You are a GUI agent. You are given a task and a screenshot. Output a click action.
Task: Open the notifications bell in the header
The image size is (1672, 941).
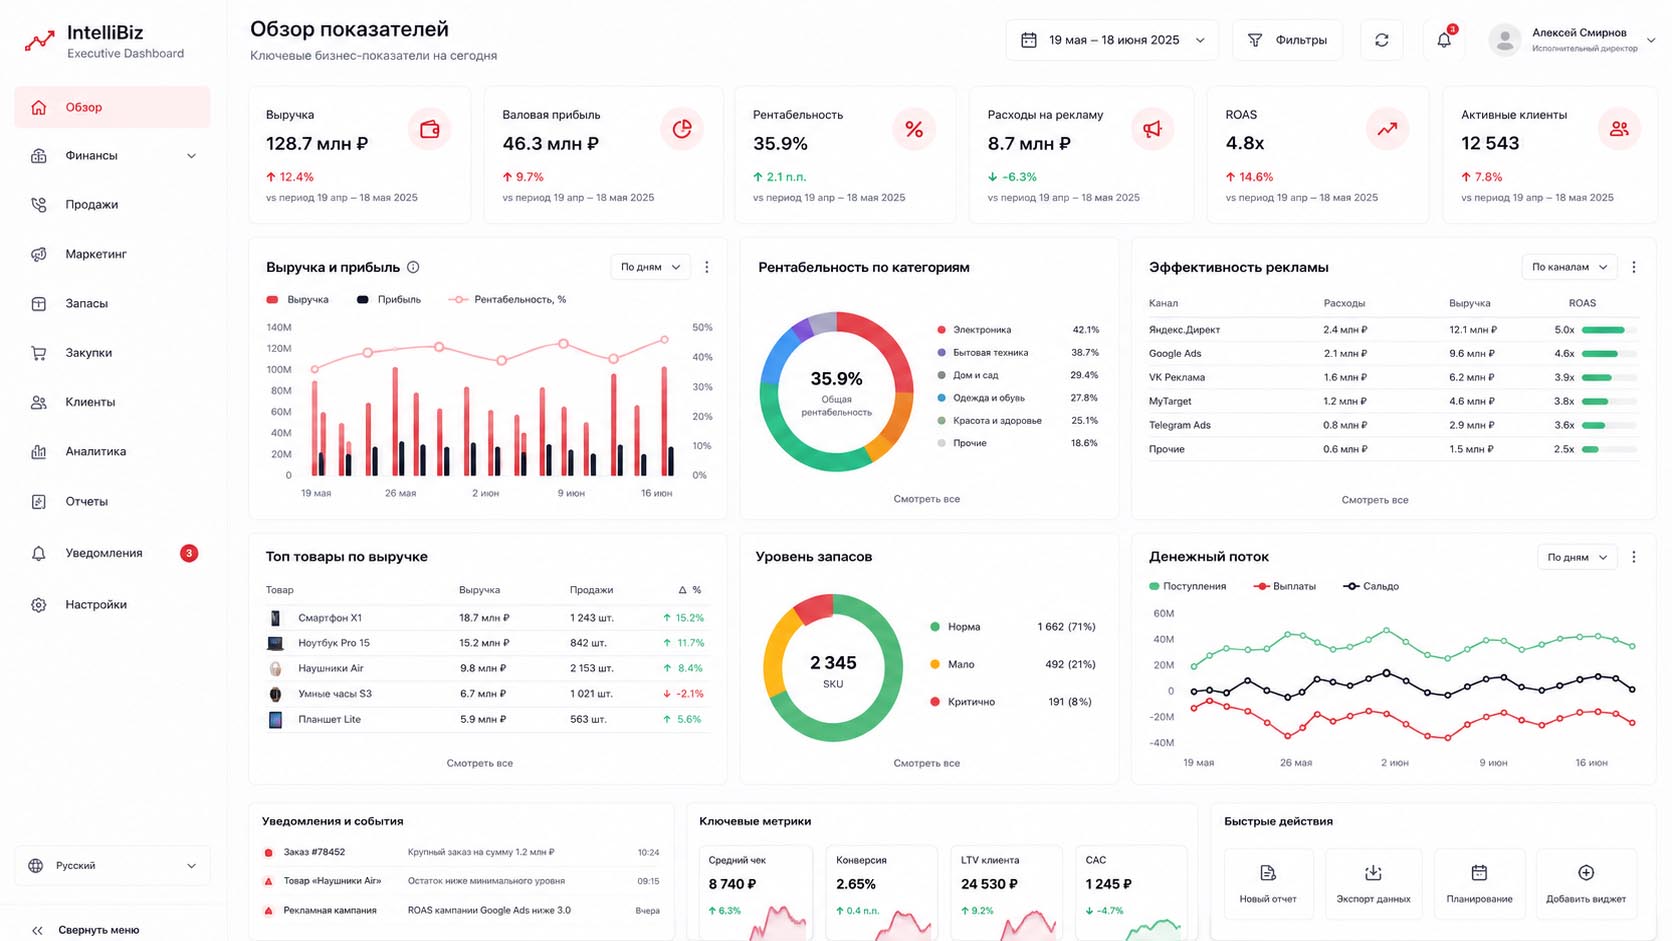[1444, 40]
